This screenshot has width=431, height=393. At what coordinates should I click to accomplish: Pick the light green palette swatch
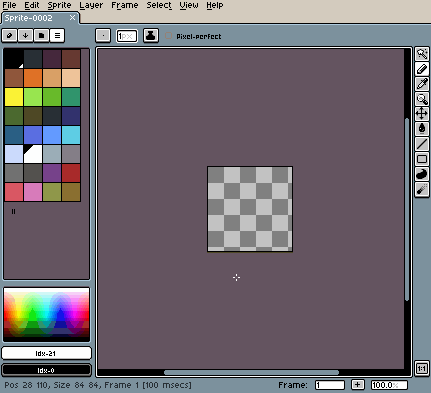(x=33, y=97)
